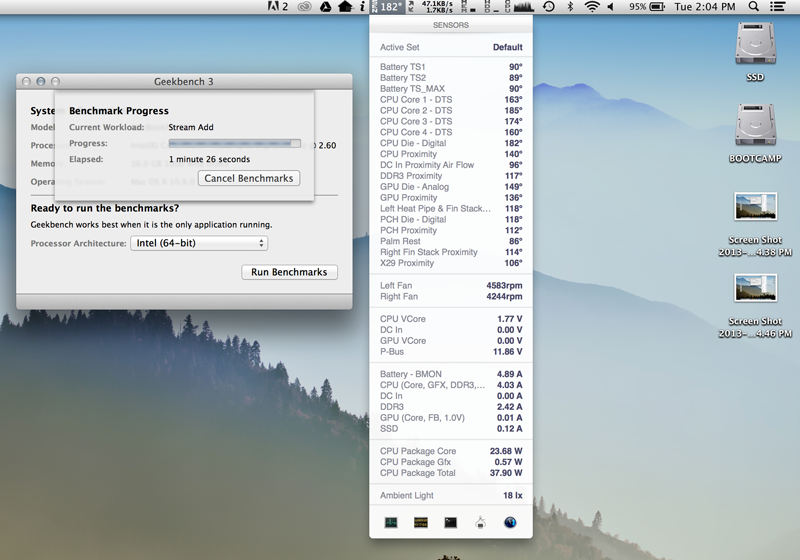The image size is (800, 560).
Task: Select DC In Proximity Air Flow row
Action: (x=451, y=165)
